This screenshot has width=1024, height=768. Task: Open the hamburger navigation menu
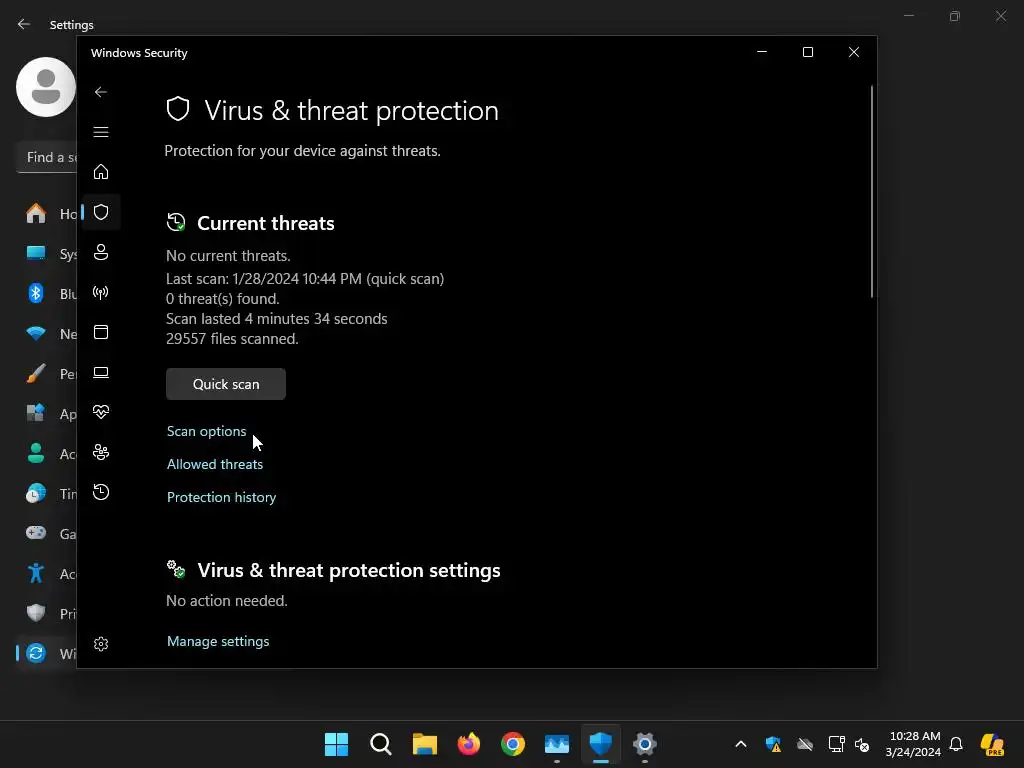(101, 132)
